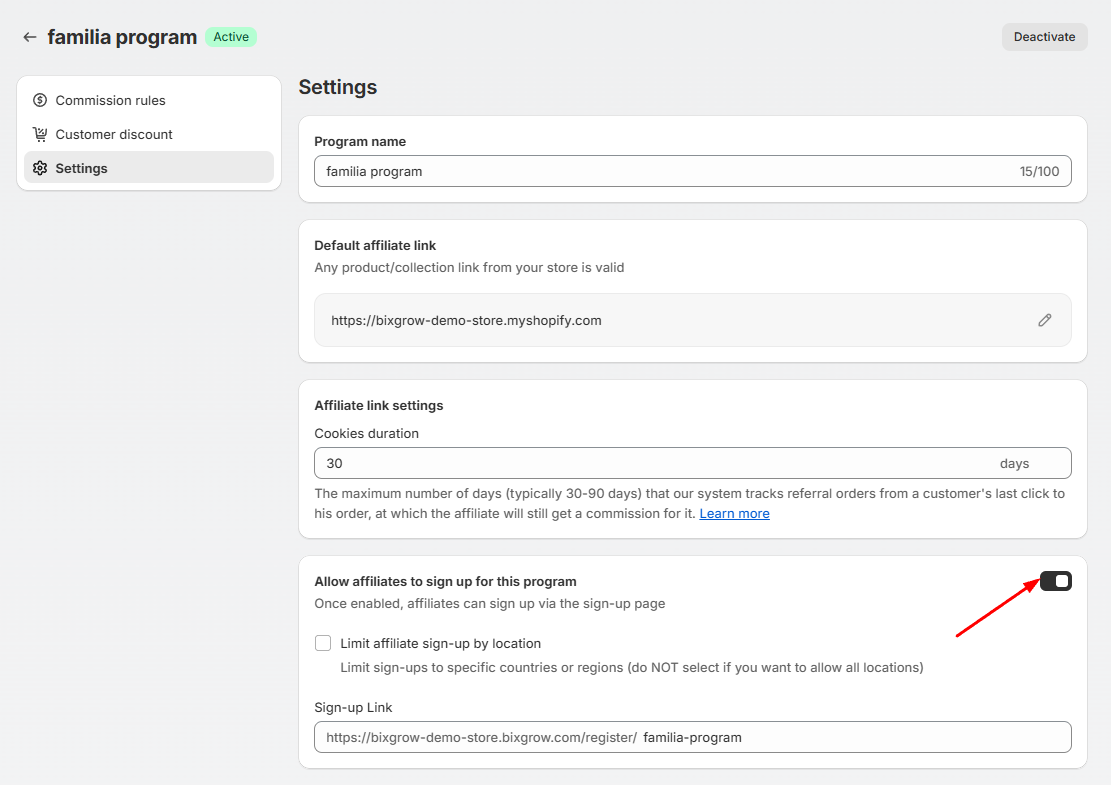This screenshot has width=1111, height=785.
Task: Click the gear icon in the sidebar
Action: 40,168
